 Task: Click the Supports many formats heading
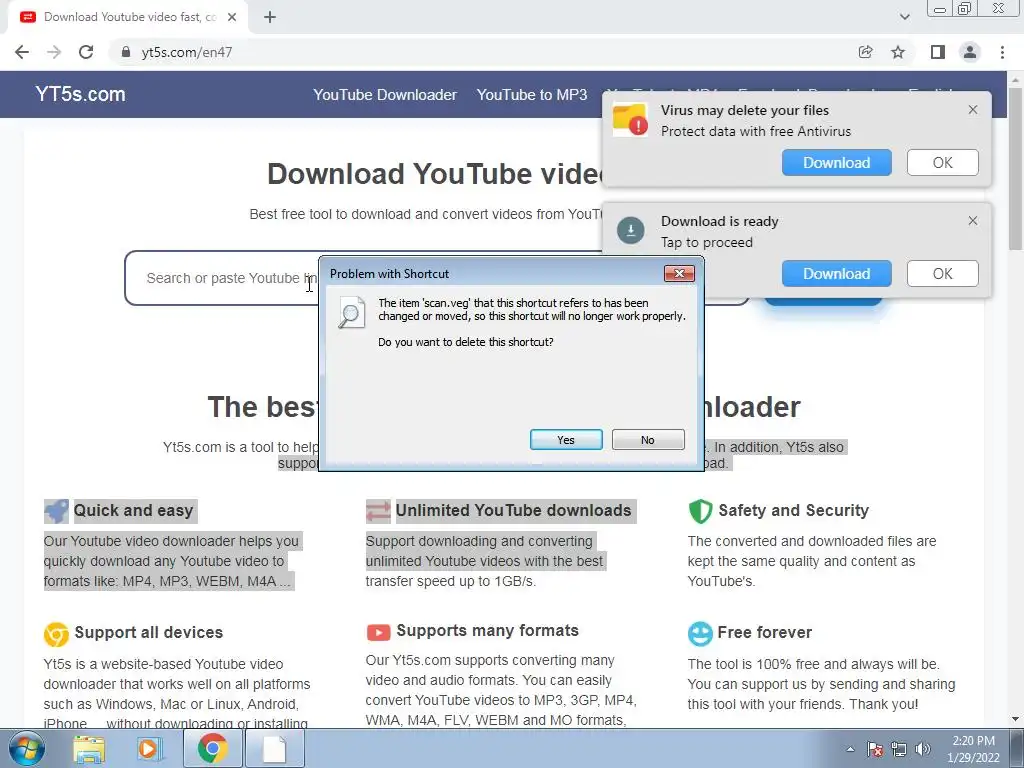click(488, 630)
